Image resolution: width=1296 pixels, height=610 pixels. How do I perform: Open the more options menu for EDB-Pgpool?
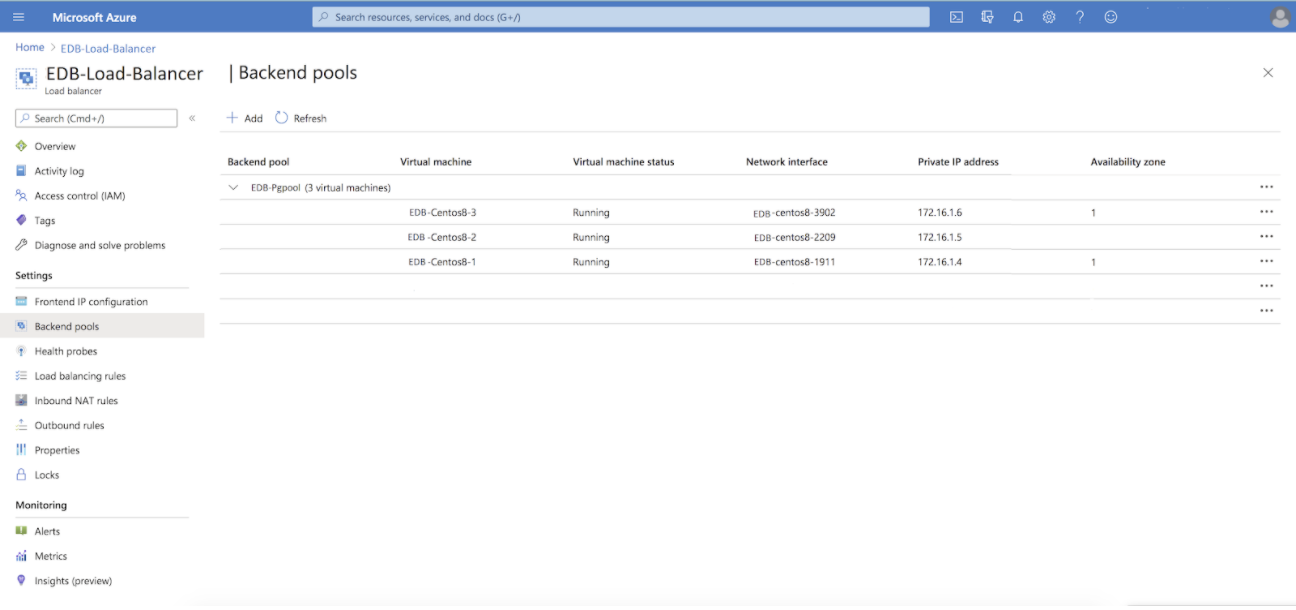point(1266,187)
